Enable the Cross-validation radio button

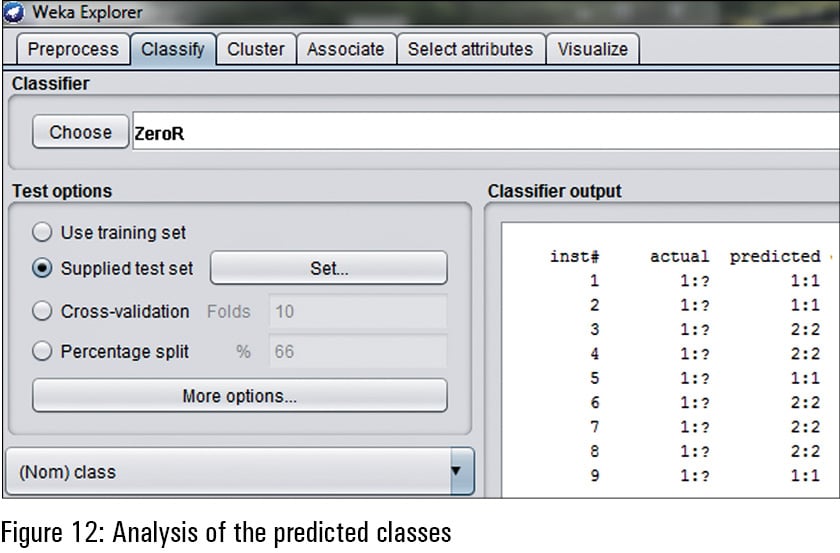pyautogui.click(x=42, y=311)
